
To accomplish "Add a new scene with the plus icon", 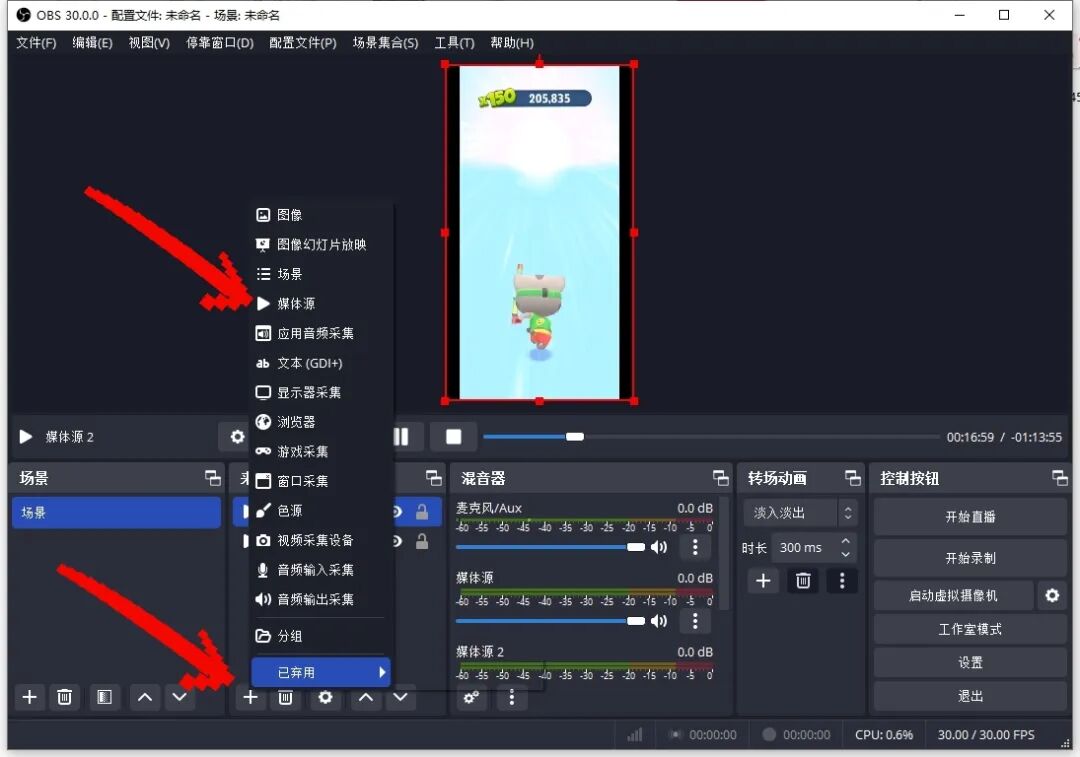I will click(30, 697).
